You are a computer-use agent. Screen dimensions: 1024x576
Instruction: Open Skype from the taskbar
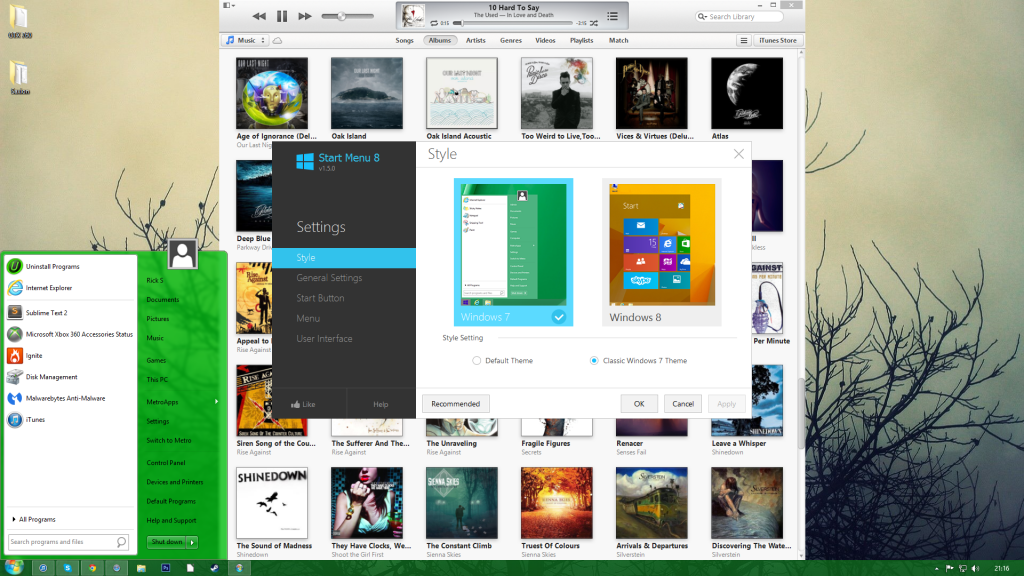67,568
